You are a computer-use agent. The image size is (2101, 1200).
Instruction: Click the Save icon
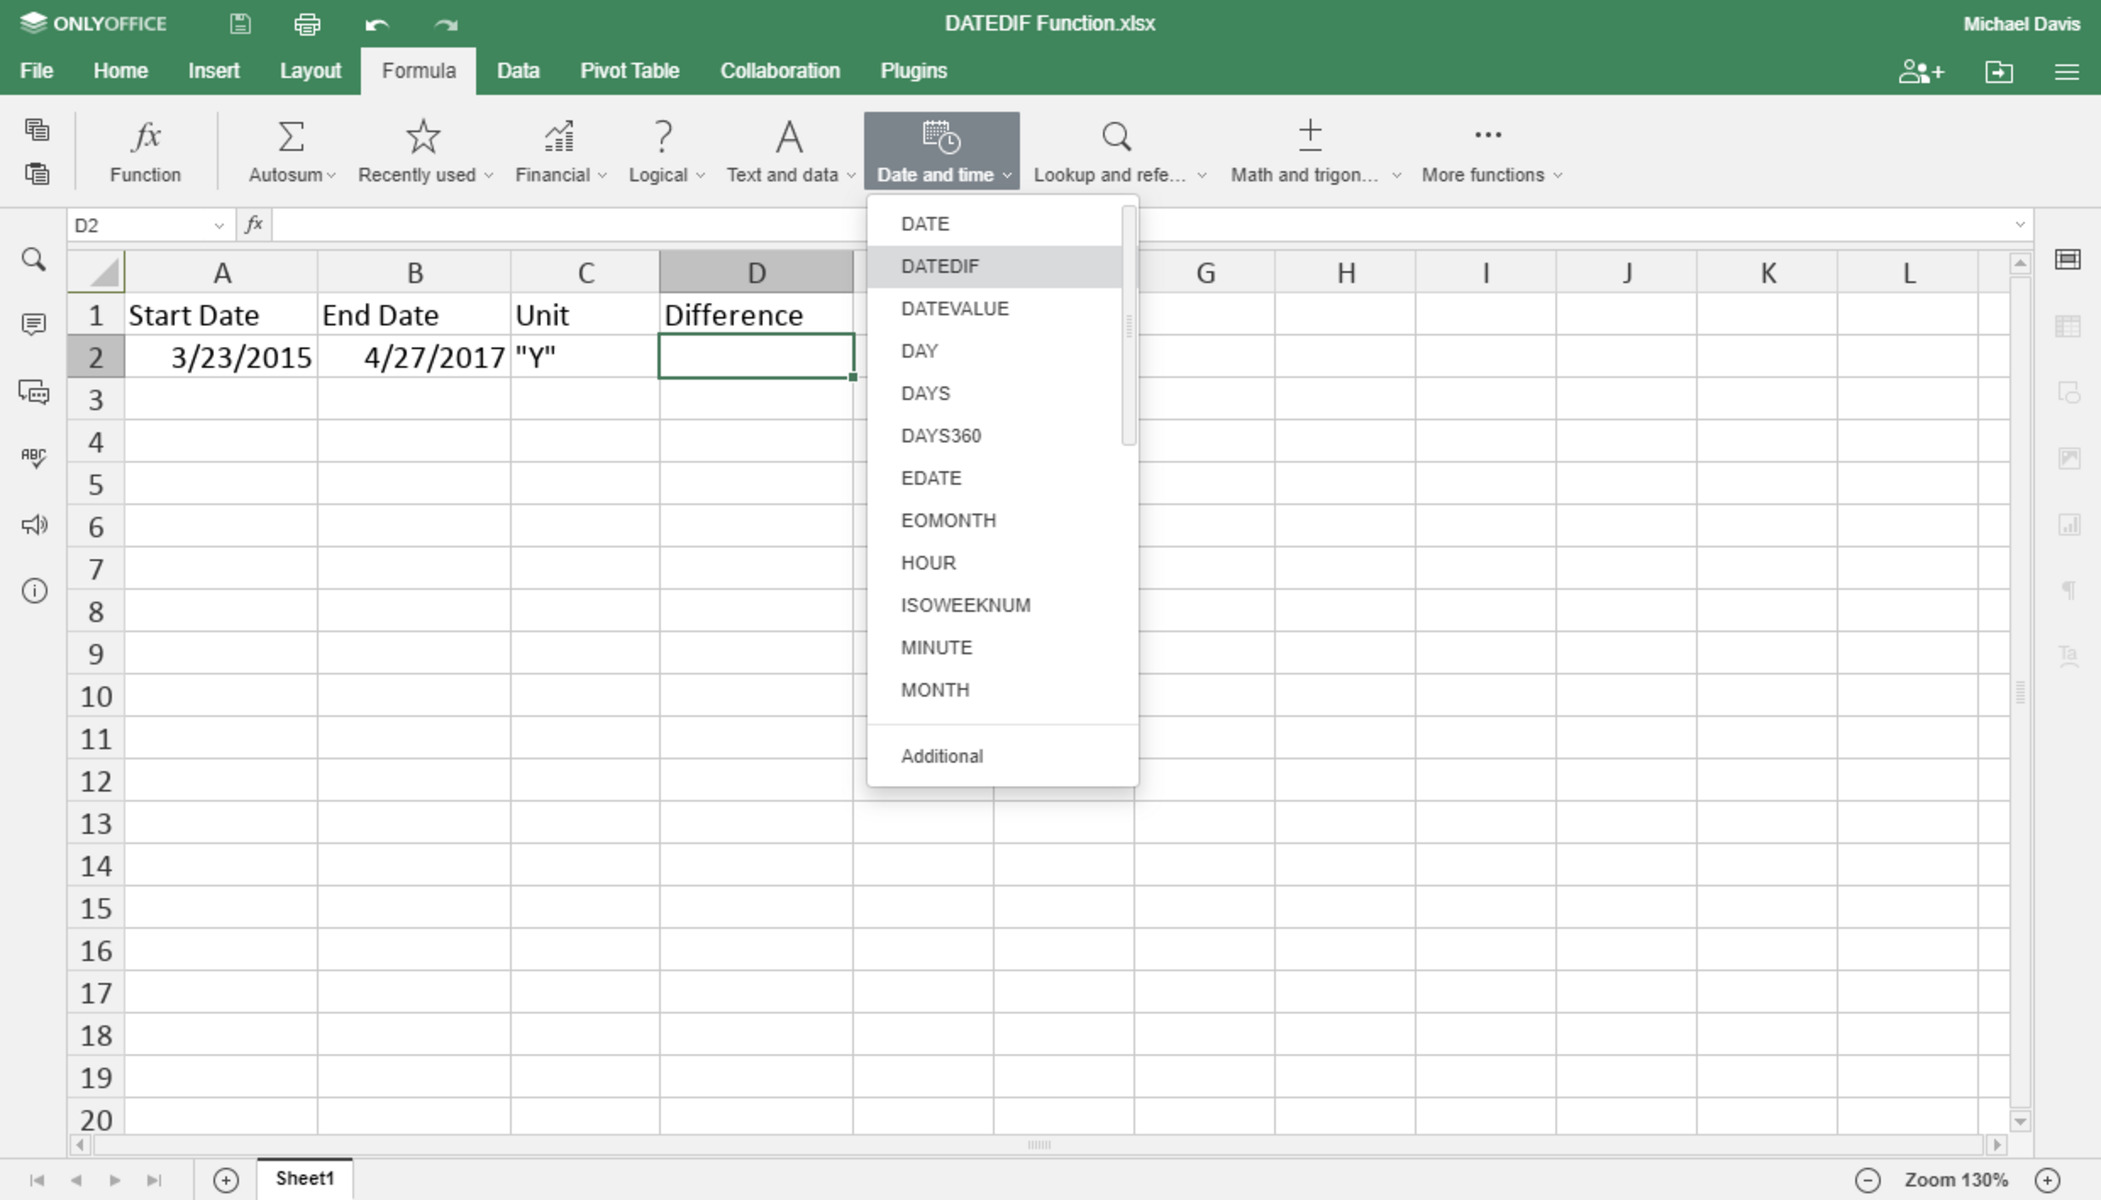coord(239,23)
